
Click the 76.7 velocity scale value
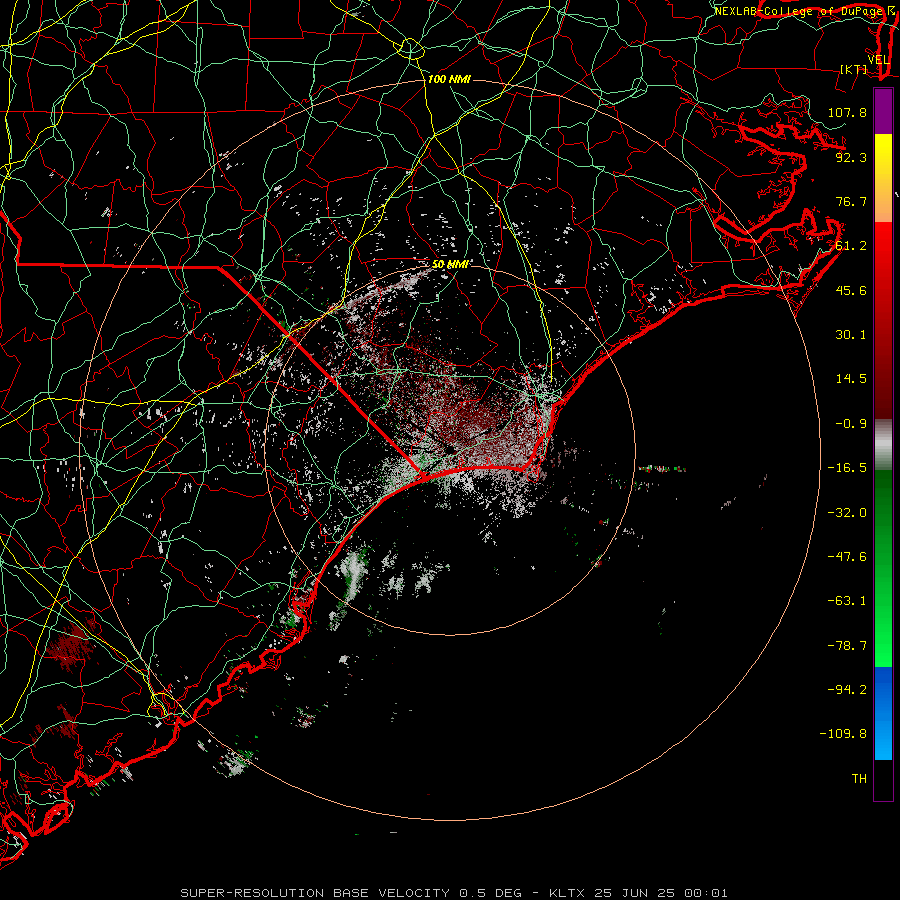click(851, 201)
